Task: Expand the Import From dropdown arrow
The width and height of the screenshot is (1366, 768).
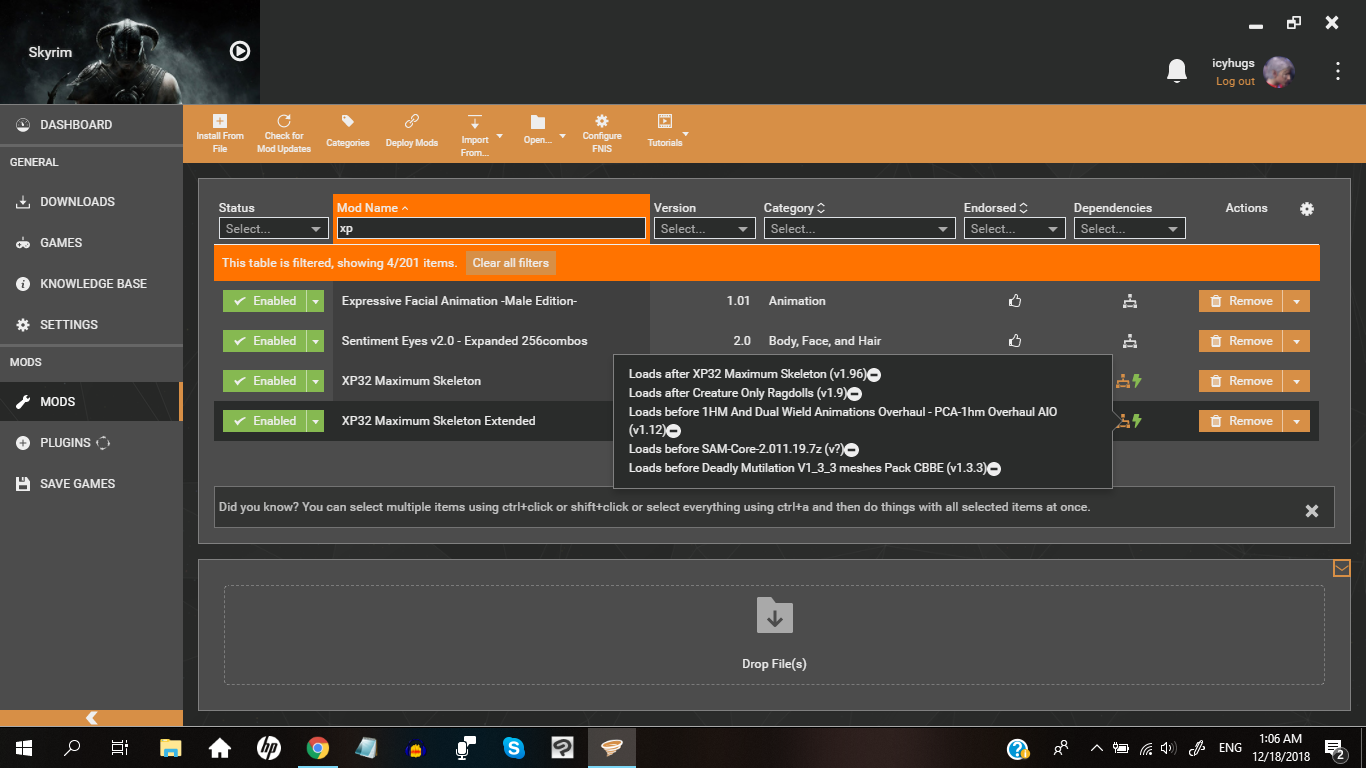Action: pos(499,136)
